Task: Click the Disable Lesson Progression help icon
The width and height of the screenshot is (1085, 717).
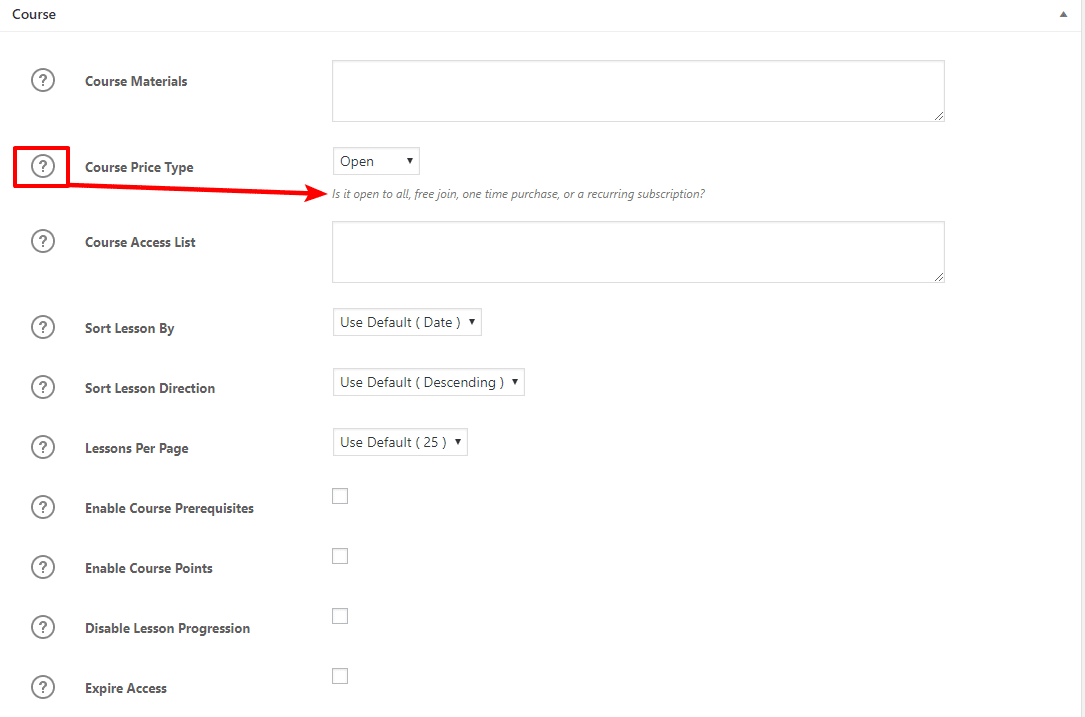Action: tap(43, 626)
